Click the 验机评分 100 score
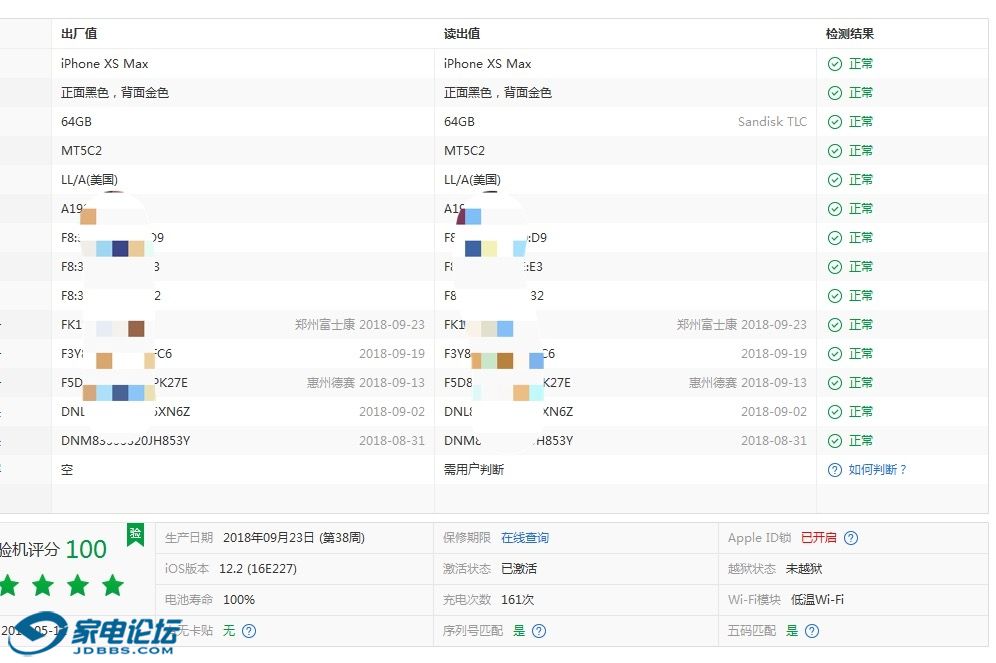This screenshot has width=996, height=663. coord(53,549)
